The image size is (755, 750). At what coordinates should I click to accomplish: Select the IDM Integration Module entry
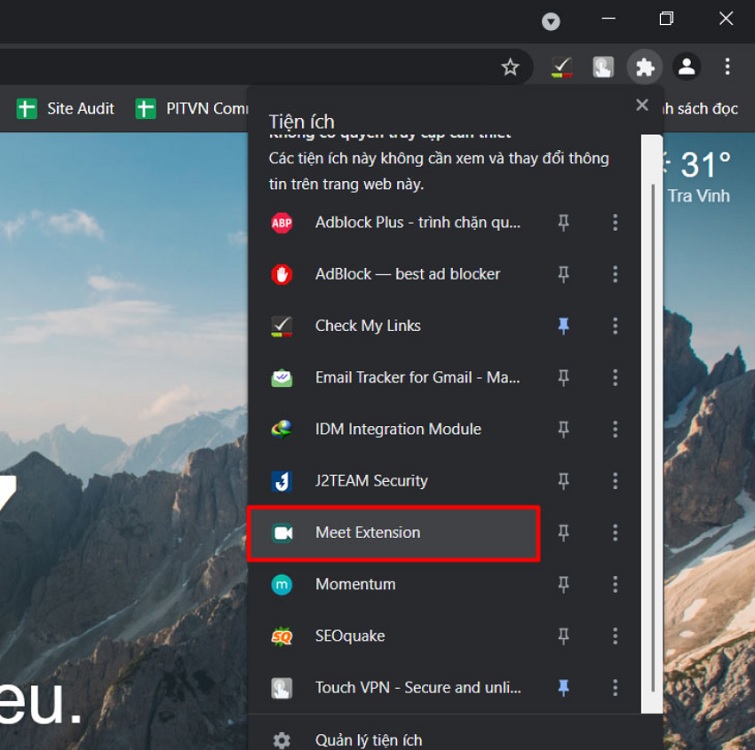click(x=398, y=429)
